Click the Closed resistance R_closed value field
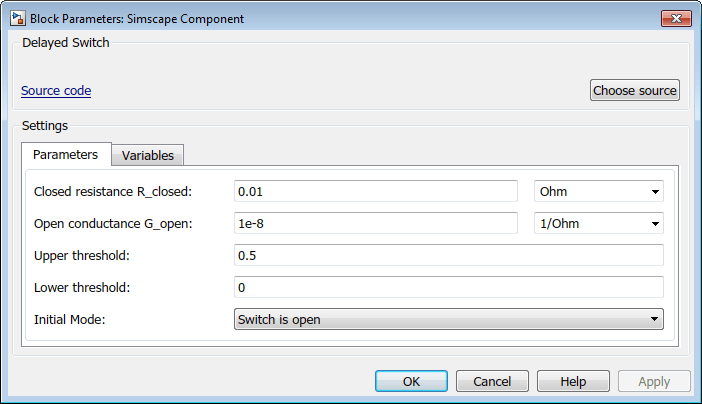Viewport: 702px width, 404px height. (x=375, y=191)
